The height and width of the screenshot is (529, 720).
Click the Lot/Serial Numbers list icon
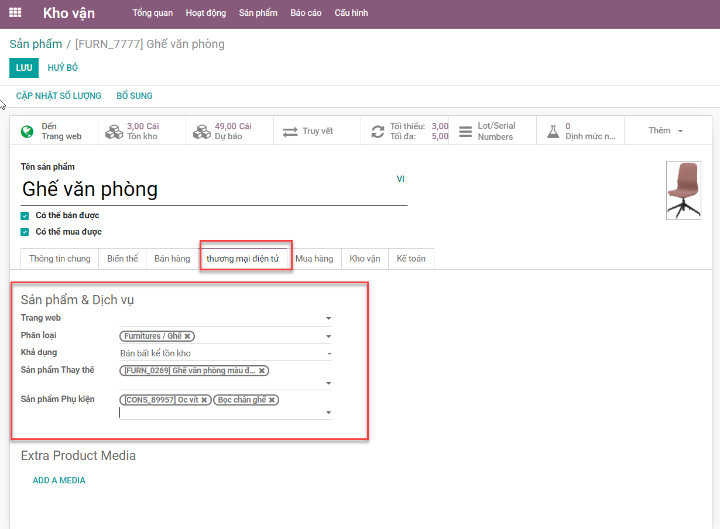465,132
